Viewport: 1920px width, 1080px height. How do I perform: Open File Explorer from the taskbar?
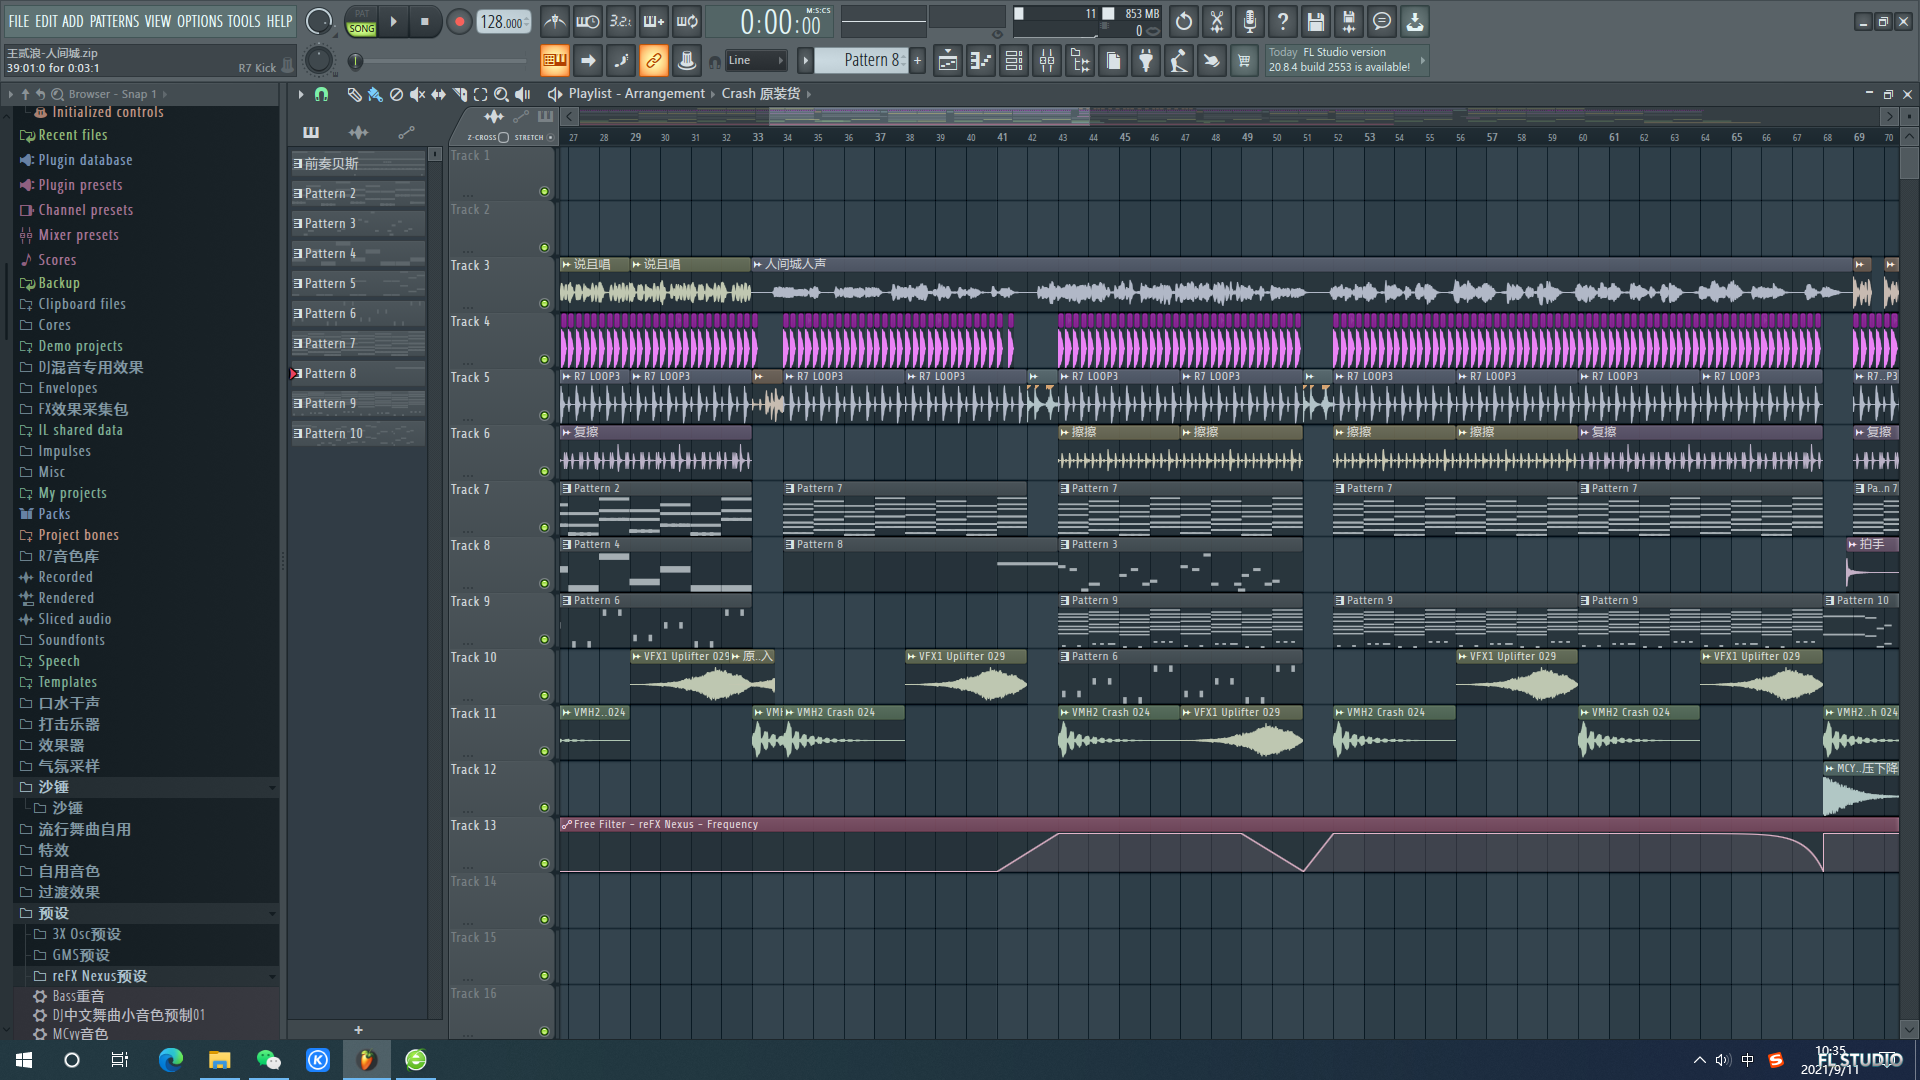(219, 1060)
